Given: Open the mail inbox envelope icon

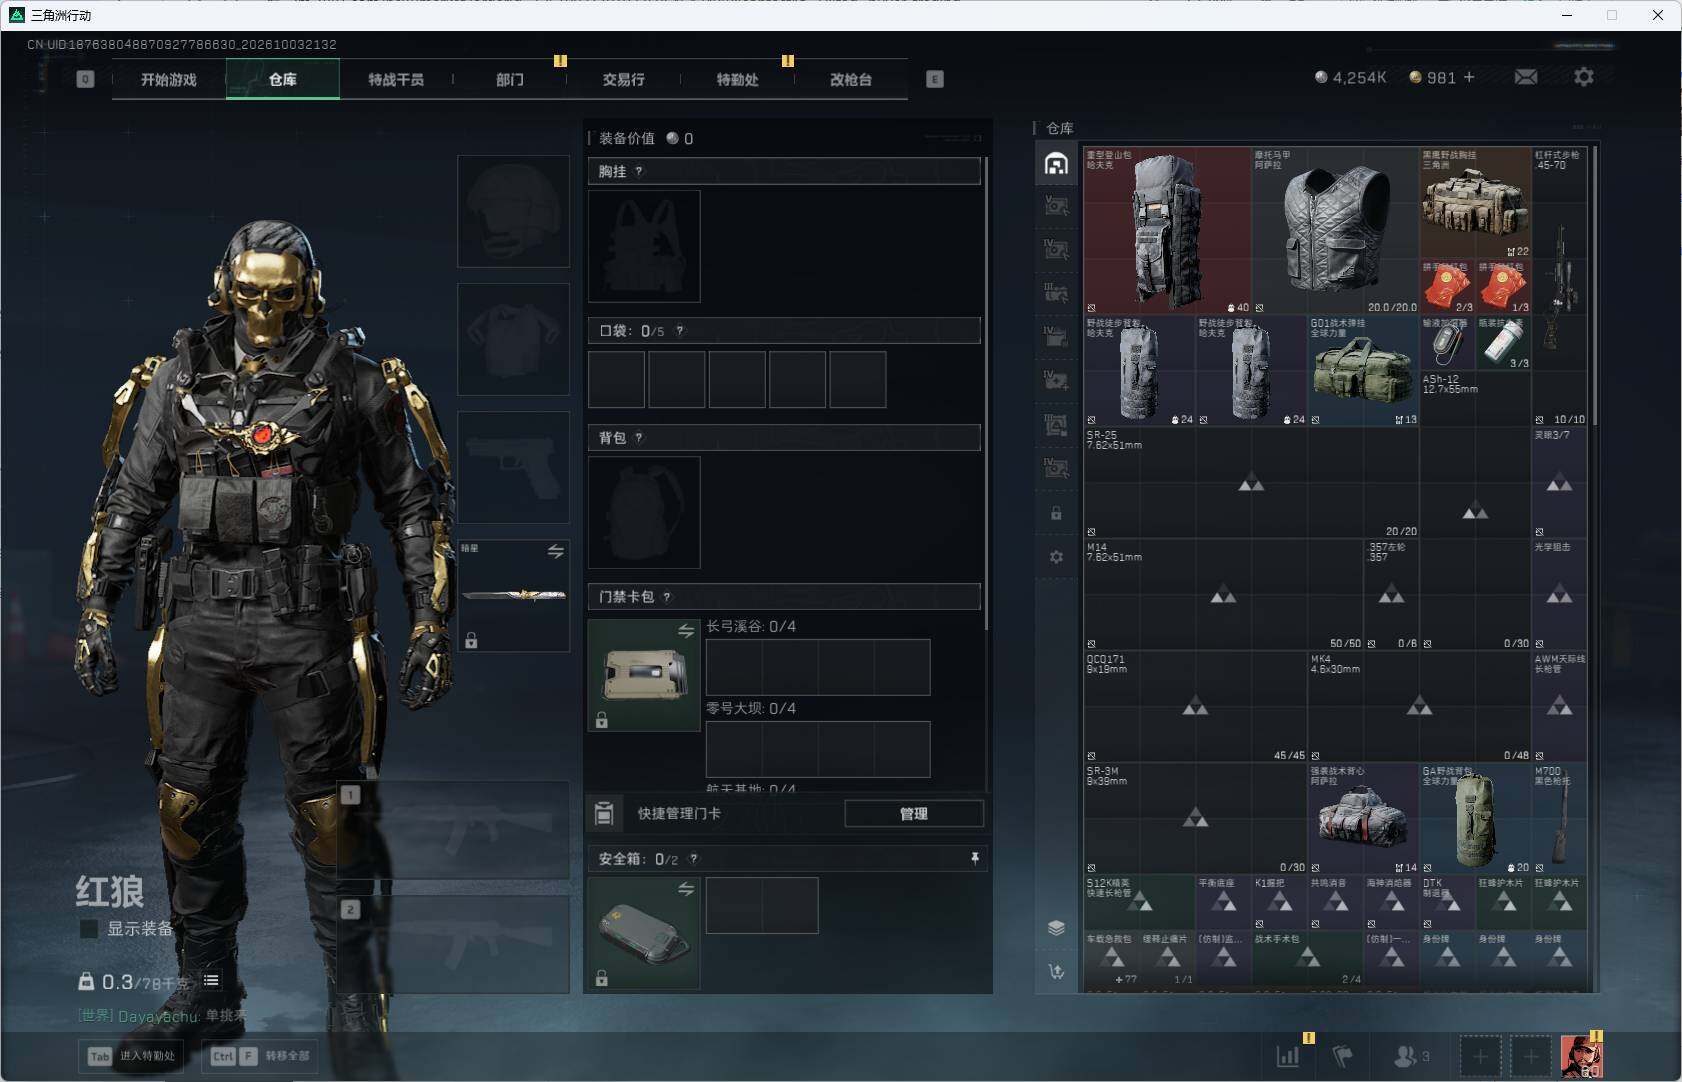Looking at the screenshot, I should [x=1525, y=77].
